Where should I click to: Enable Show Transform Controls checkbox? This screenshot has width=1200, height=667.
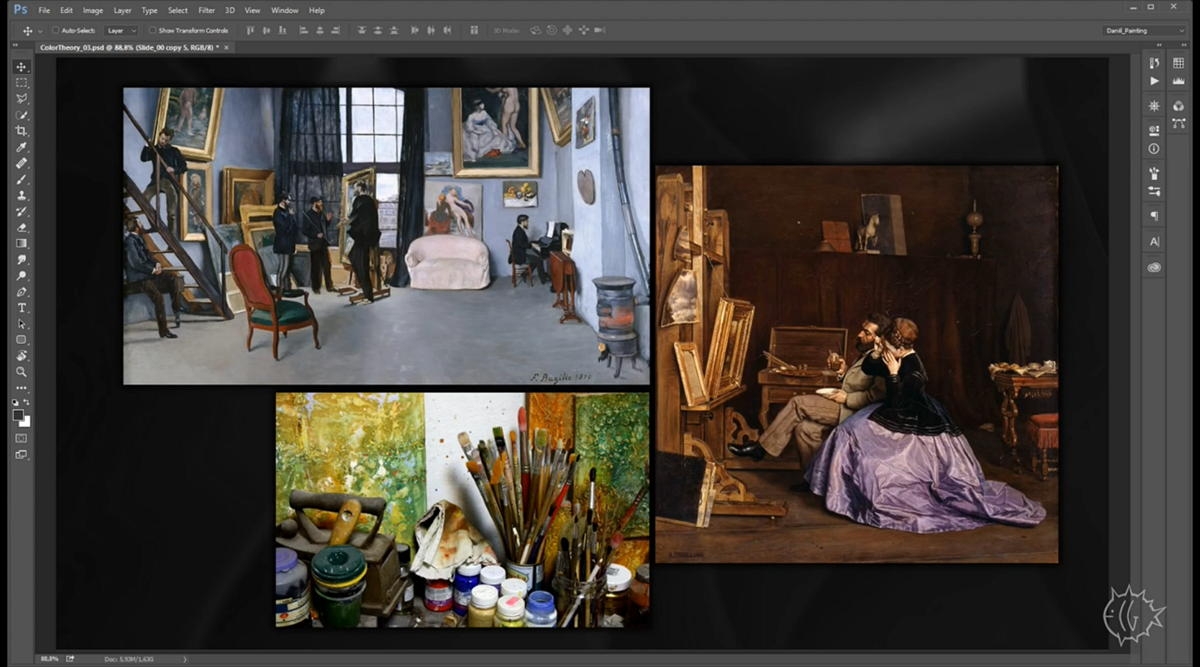click(151, 31)
